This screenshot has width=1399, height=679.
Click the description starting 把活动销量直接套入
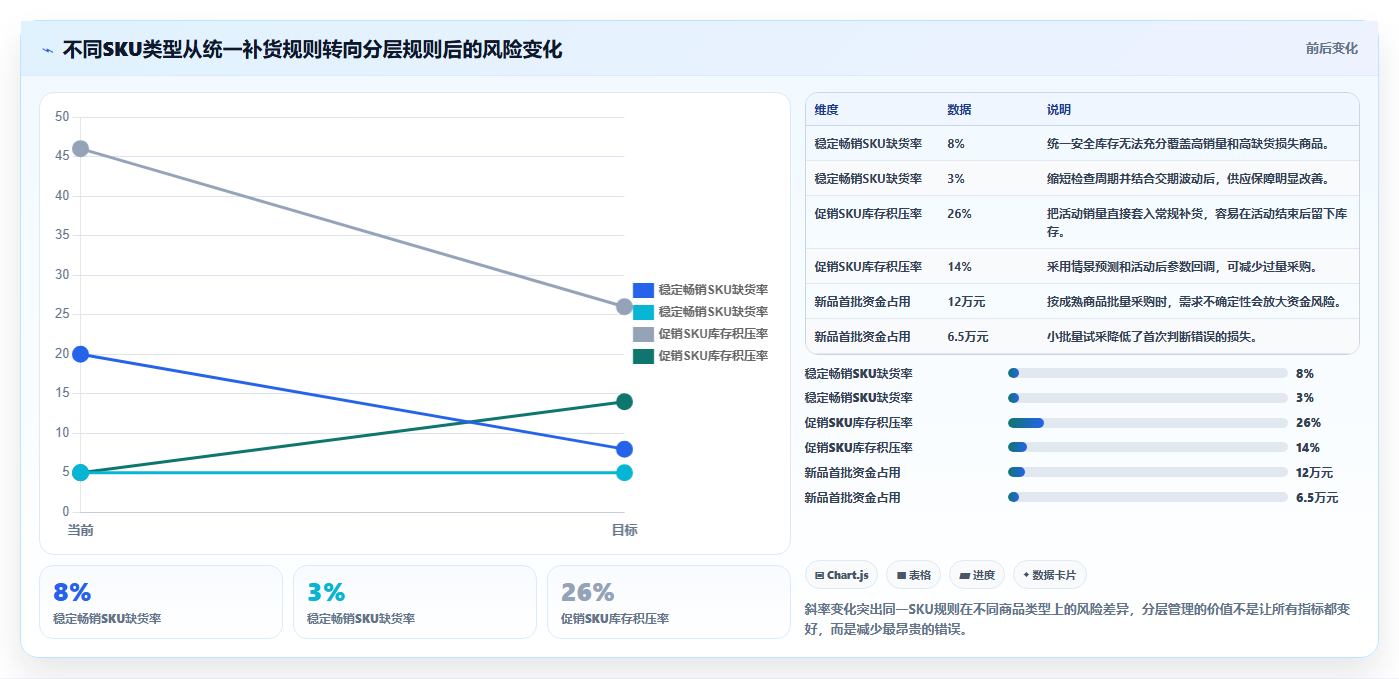coord(1197,223)
